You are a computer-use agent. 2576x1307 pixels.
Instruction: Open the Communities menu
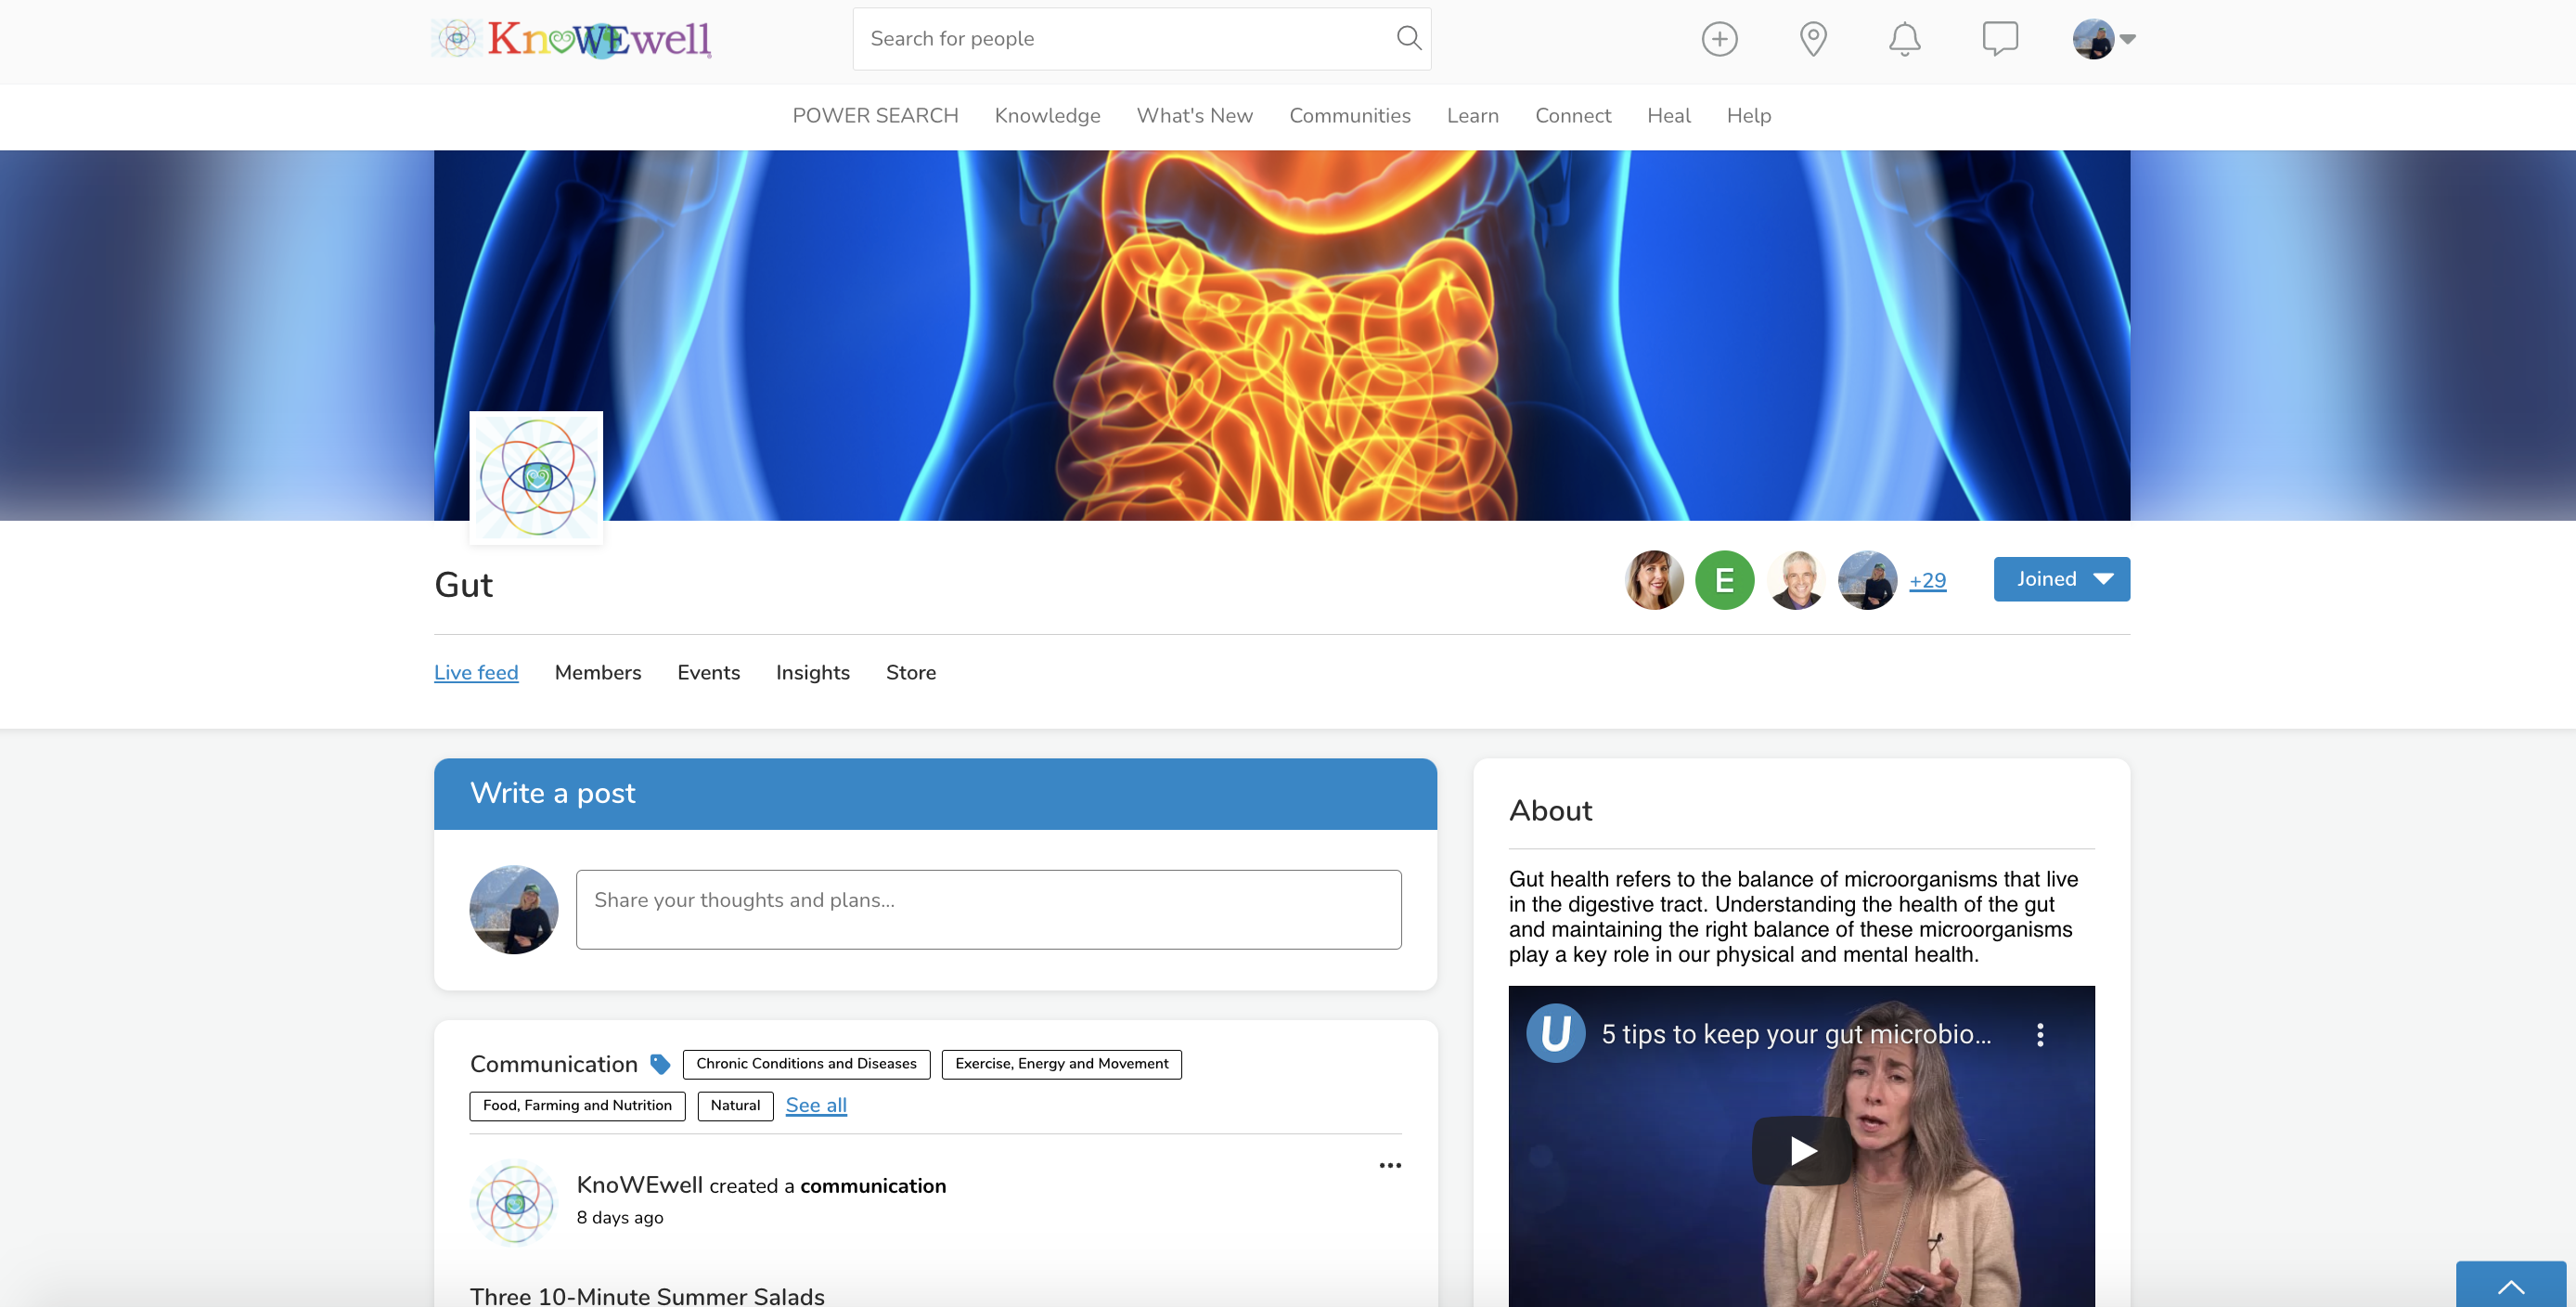(1349, 116)
